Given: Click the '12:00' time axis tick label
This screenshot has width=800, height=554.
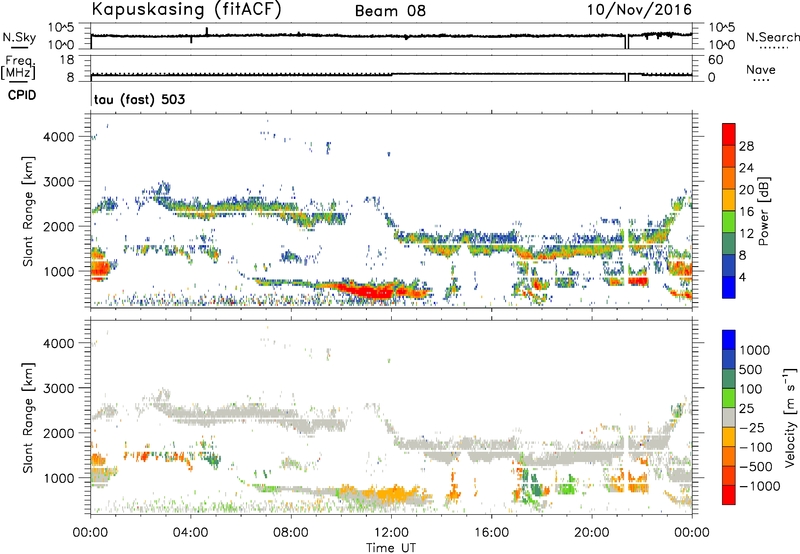Looking at the screenshot, I should tap(391, 533).
